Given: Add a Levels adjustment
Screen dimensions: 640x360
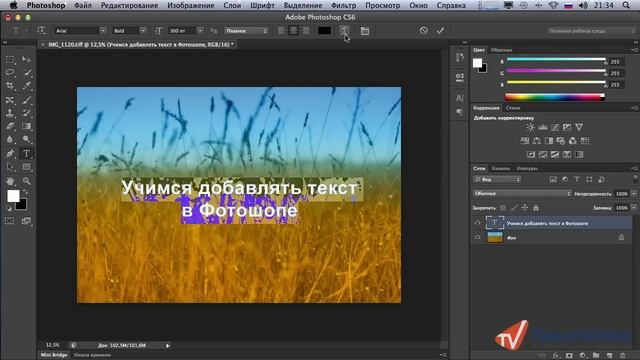Looking at the screenshot, I should click(x=542, y=127).
